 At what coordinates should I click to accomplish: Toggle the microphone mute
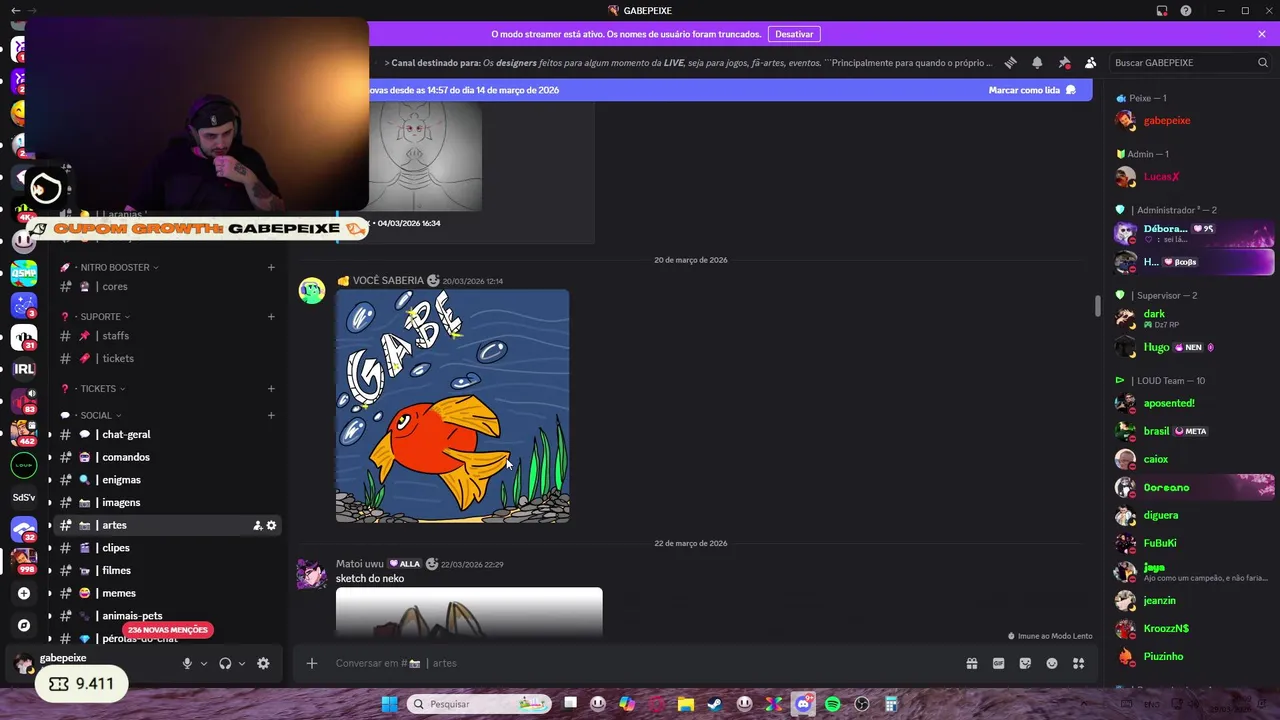pos(187,663)
